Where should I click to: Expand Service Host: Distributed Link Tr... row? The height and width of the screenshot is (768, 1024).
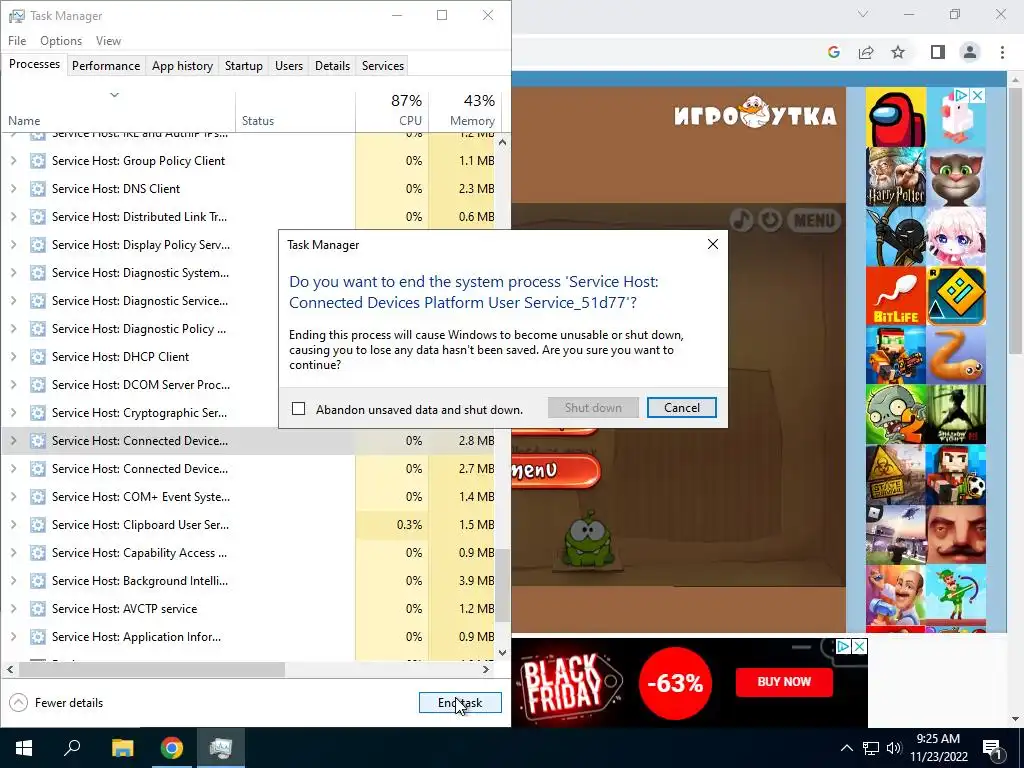[x=14, y=217]
